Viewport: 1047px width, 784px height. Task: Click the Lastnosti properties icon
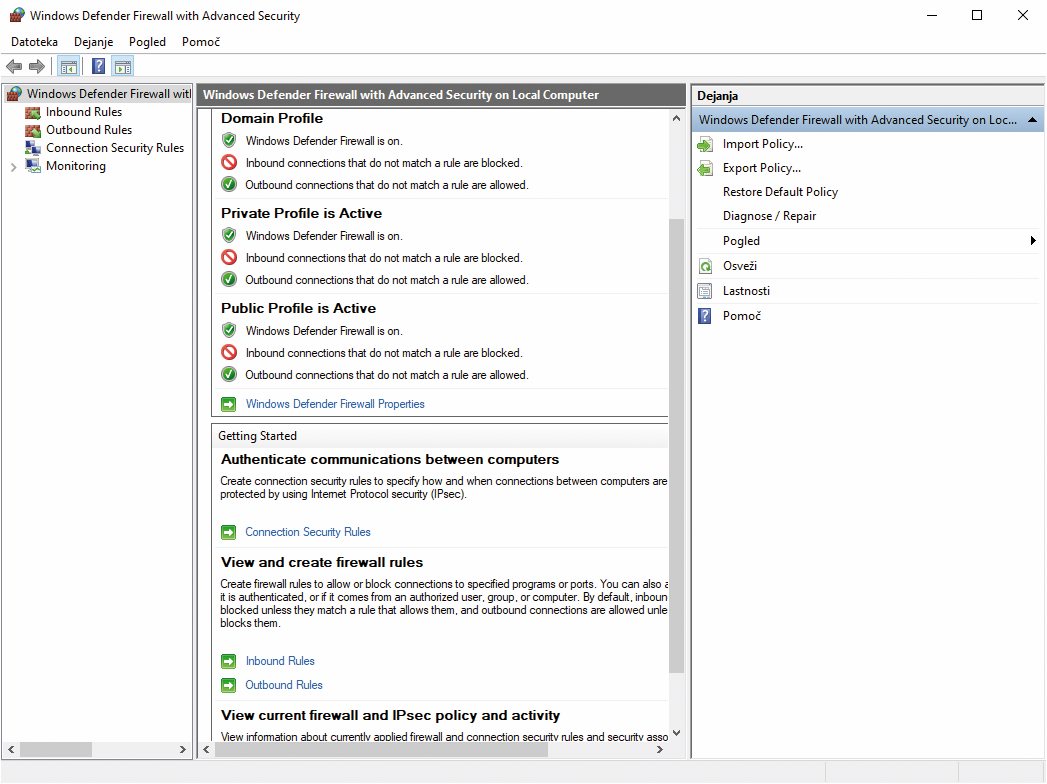pos(705,291)
